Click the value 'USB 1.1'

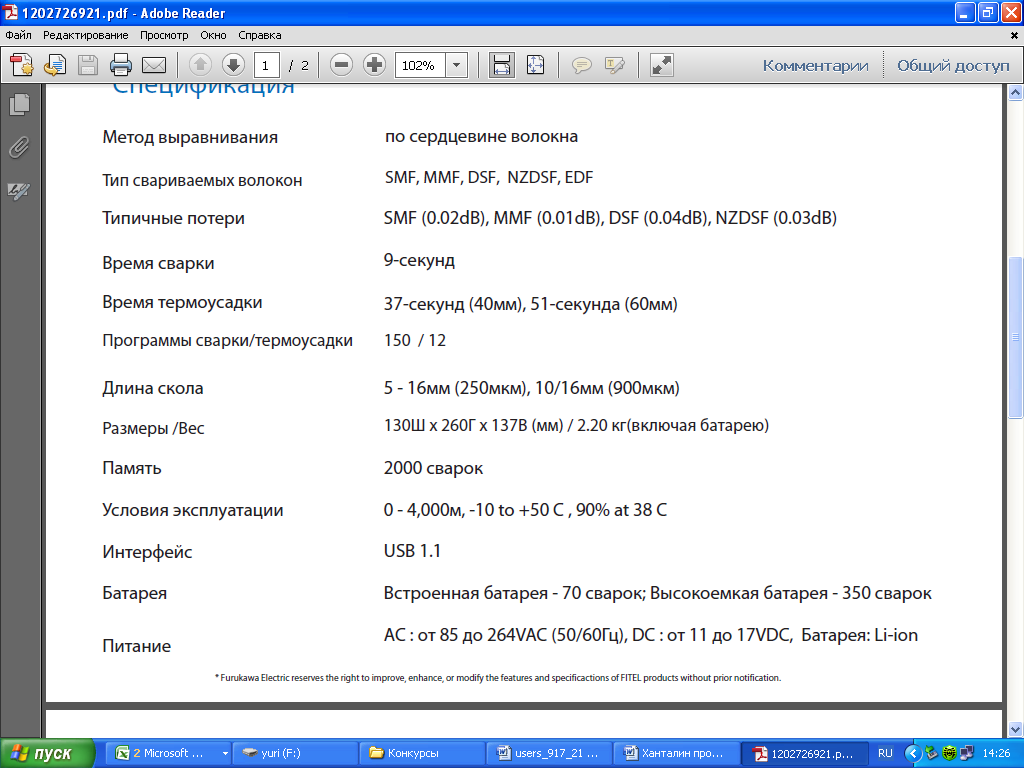412,551
